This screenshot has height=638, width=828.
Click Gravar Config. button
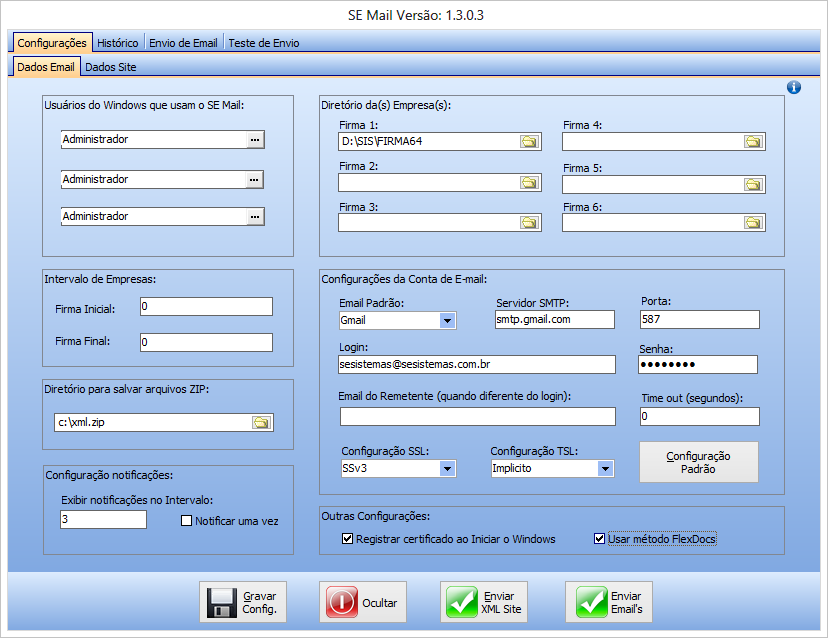coord(244,602)
